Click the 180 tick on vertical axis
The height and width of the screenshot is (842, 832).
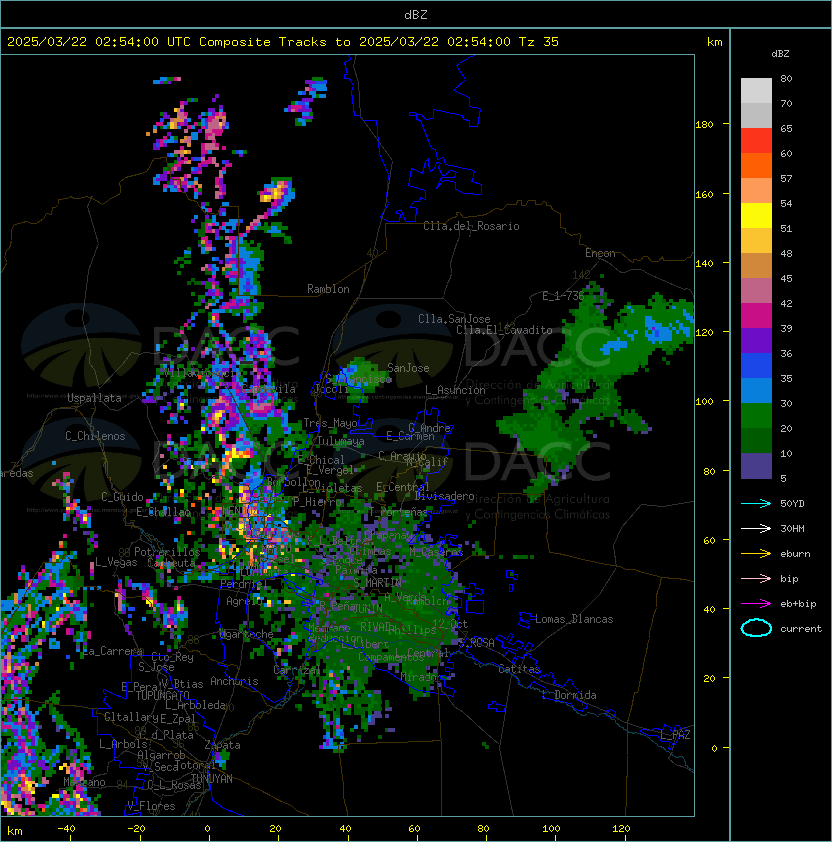704,124
